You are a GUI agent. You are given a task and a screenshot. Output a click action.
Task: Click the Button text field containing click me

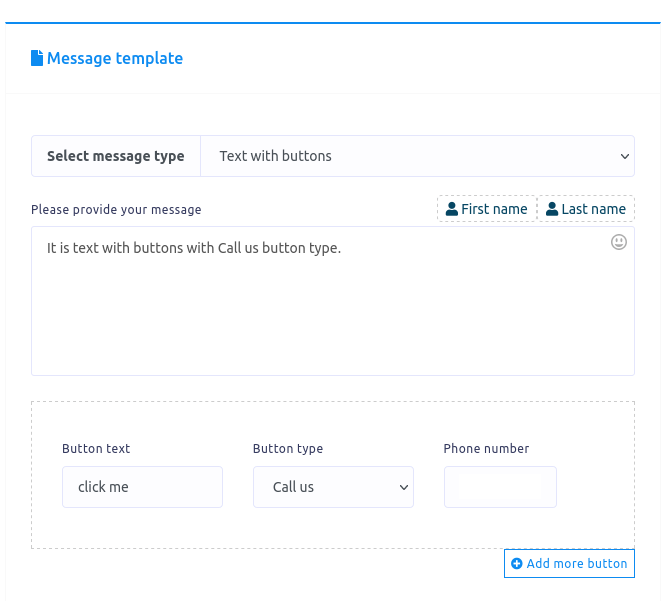(142, 487)
